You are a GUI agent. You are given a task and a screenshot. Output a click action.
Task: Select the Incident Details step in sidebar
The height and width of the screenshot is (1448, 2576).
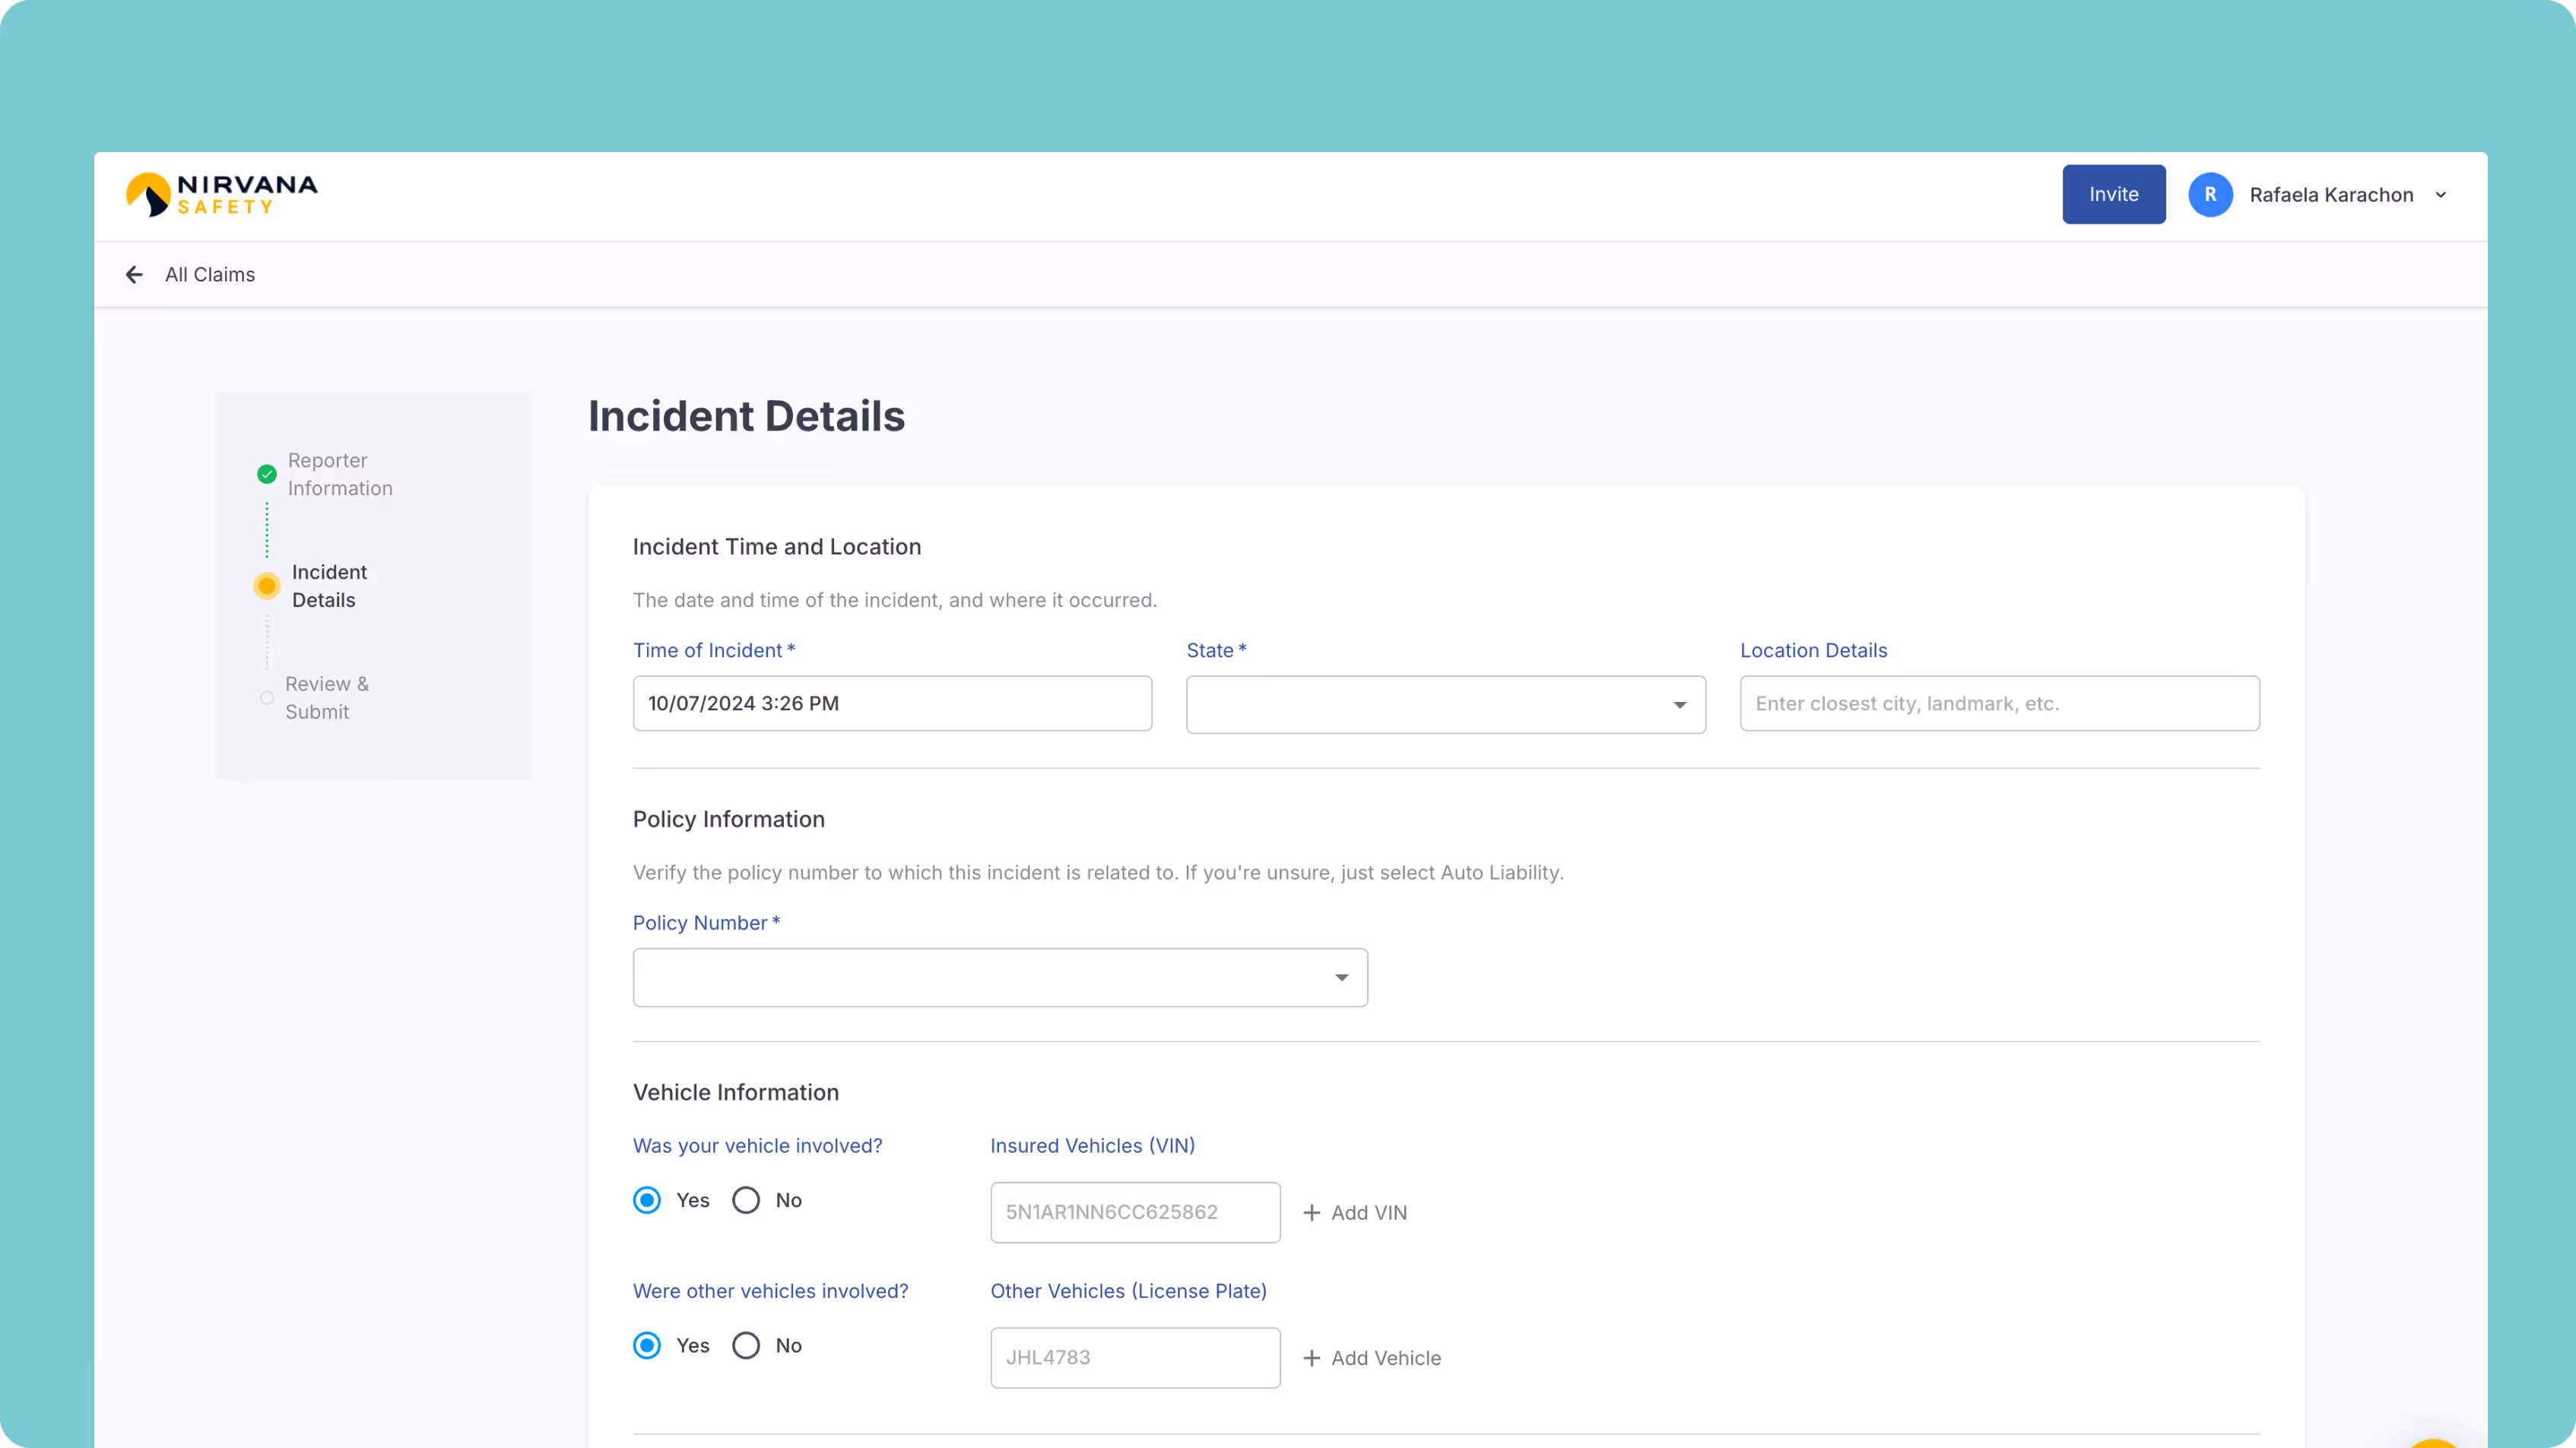328,585
